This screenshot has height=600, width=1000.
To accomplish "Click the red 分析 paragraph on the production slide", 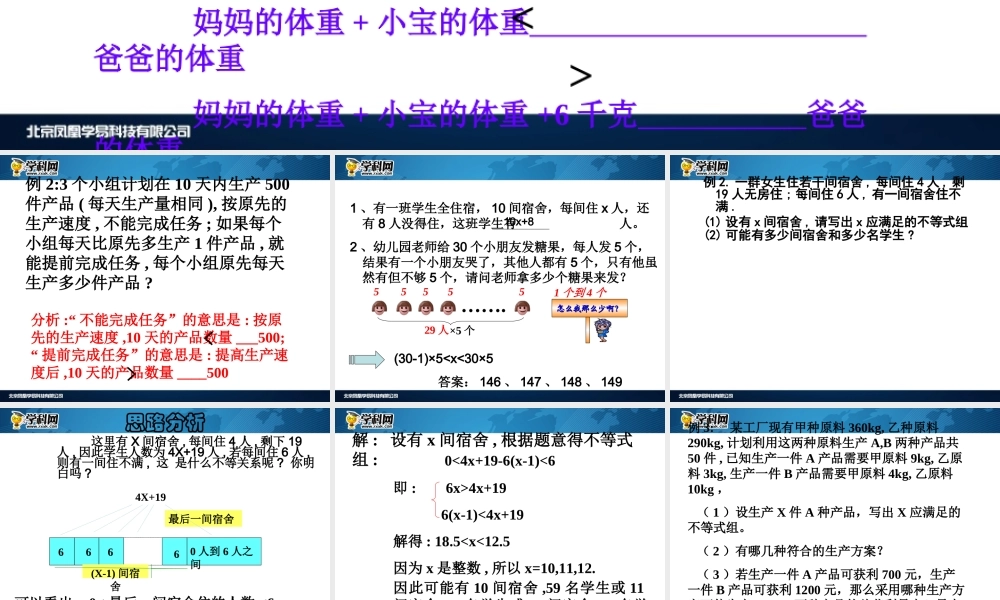I will [x=159, y=346].
